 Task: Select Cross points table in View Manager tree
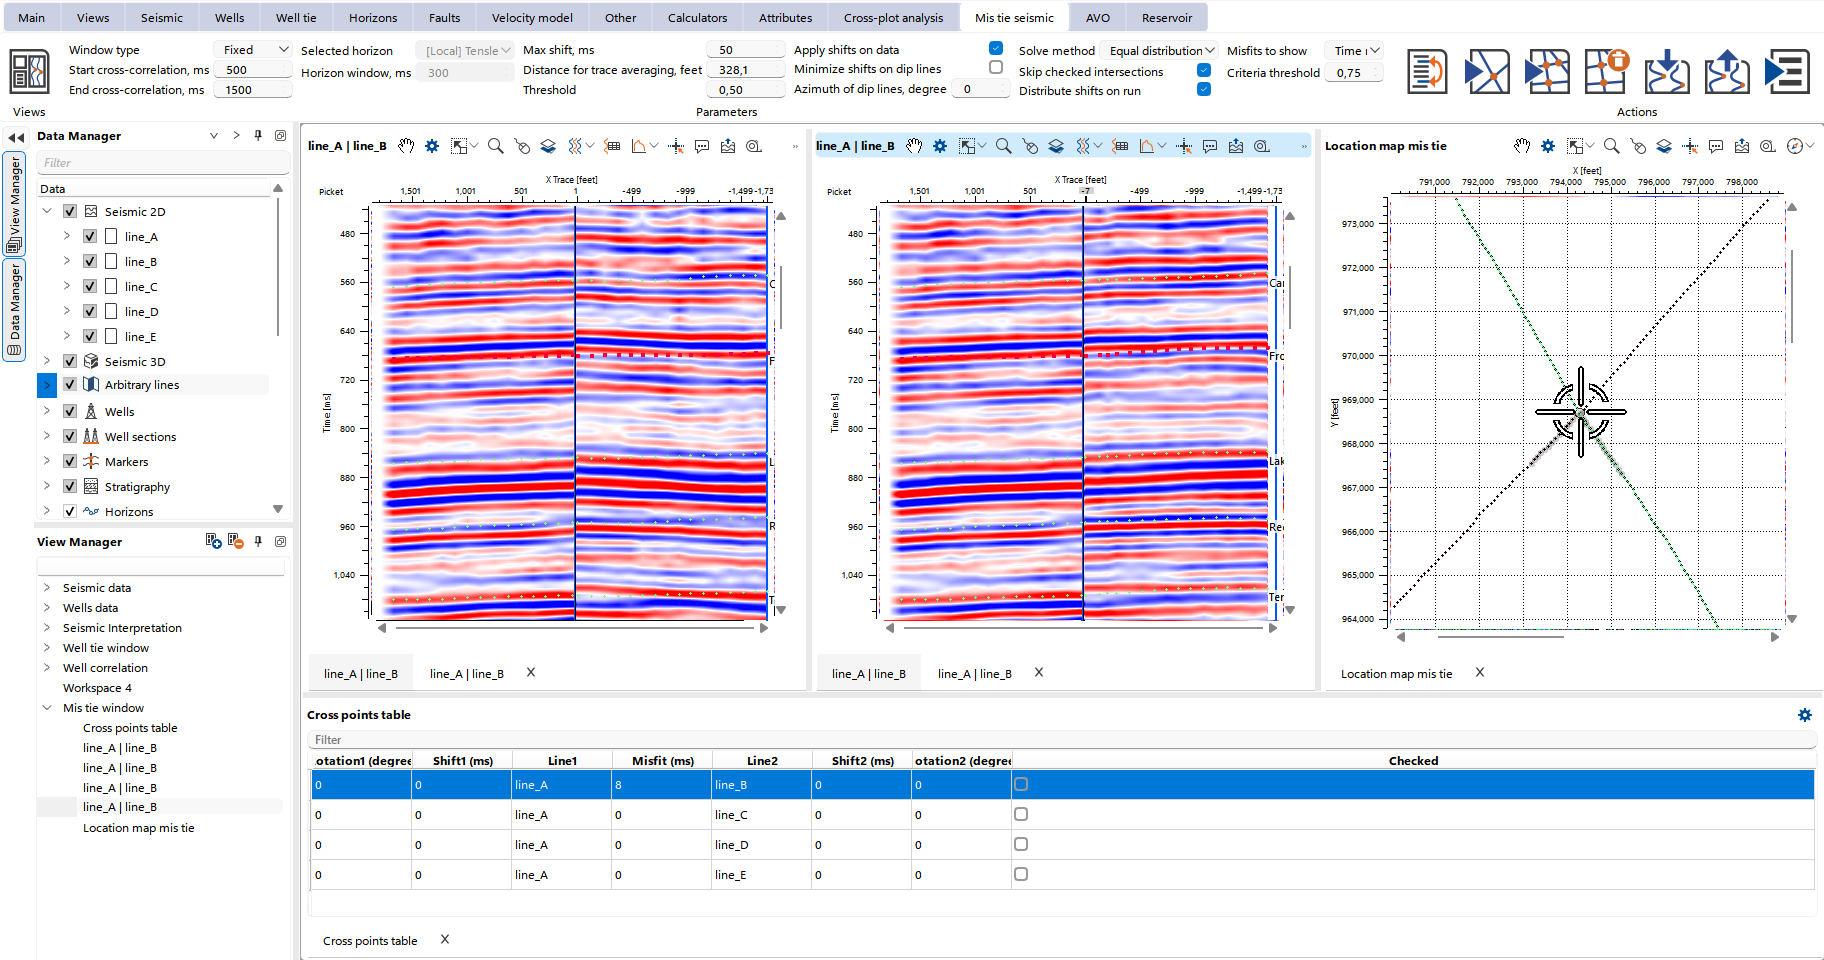click(x=130, y=728)
